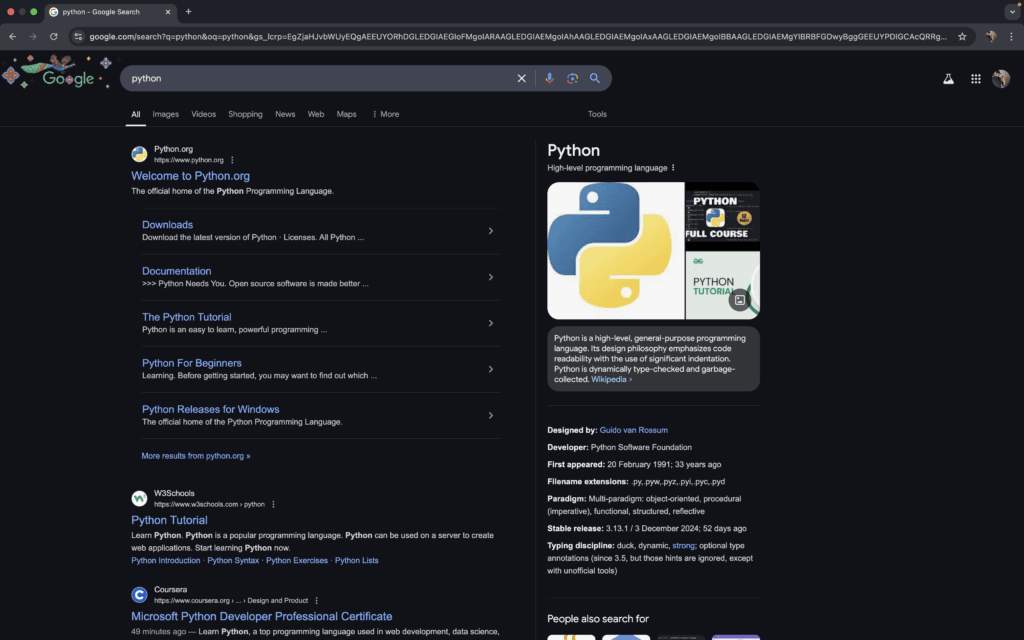Expand the Downloads result with its chevron

[x=490, y=230]
